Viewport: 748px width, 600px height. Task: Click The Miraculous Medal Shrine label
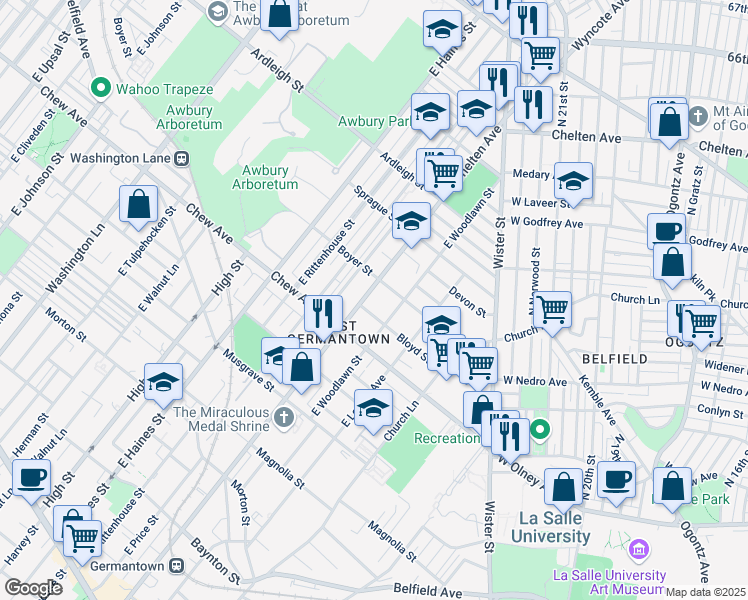221,419
